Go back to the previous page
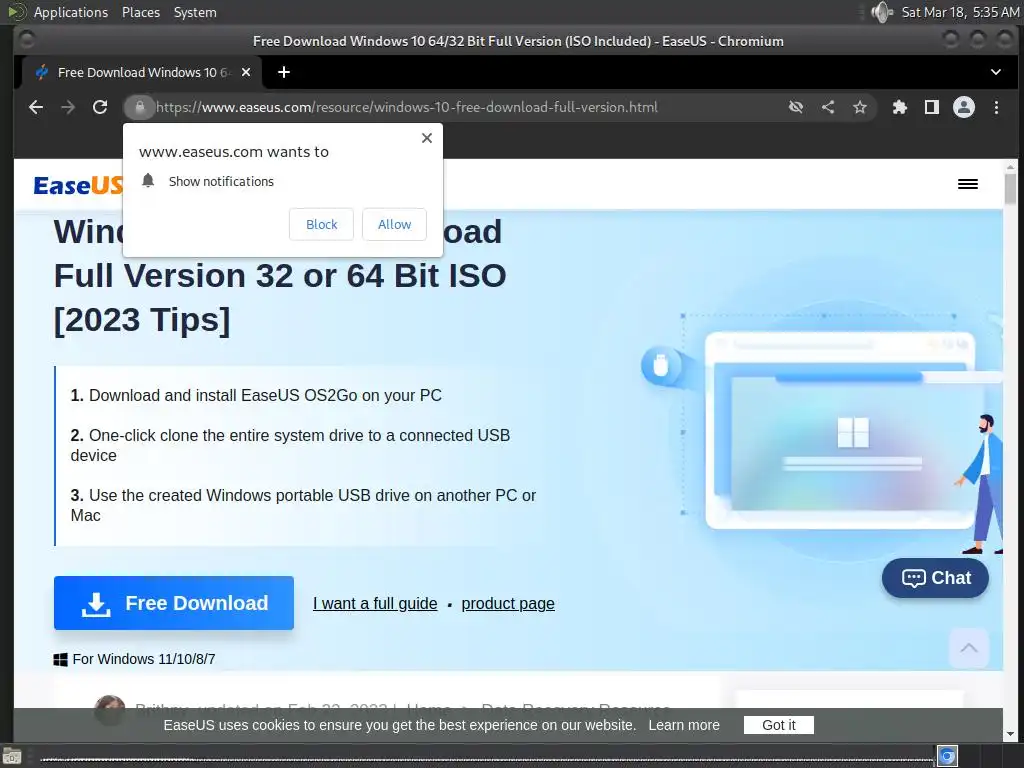Viewport: 1024px width, 768px height. [x=36, y=107]
